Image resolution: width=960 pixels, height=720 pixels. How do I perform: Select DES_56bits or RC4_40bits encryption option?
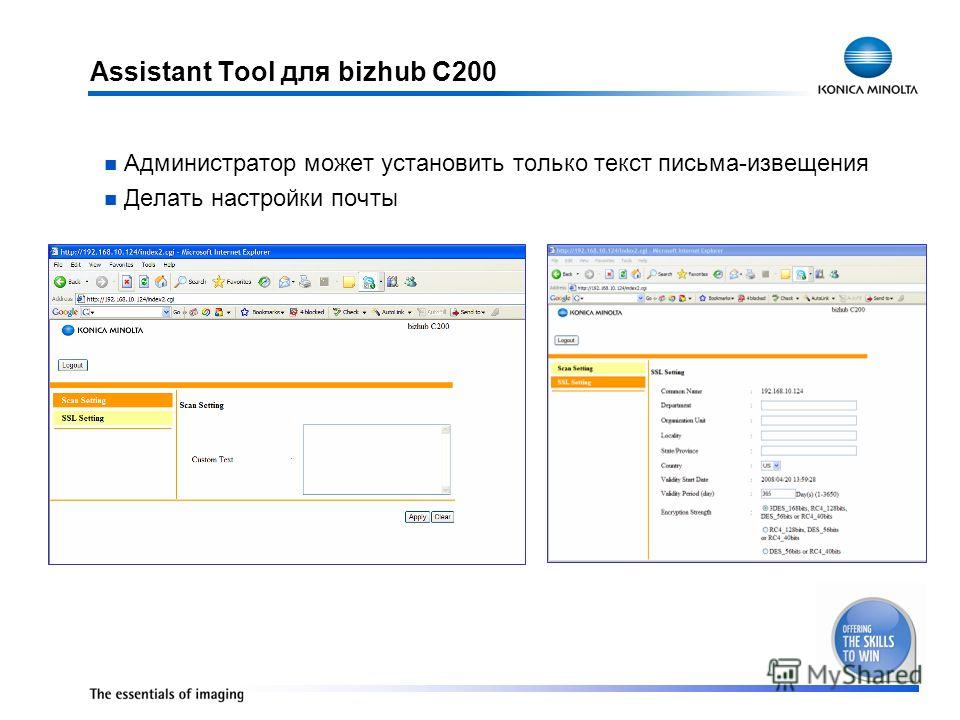click(765, 552)
